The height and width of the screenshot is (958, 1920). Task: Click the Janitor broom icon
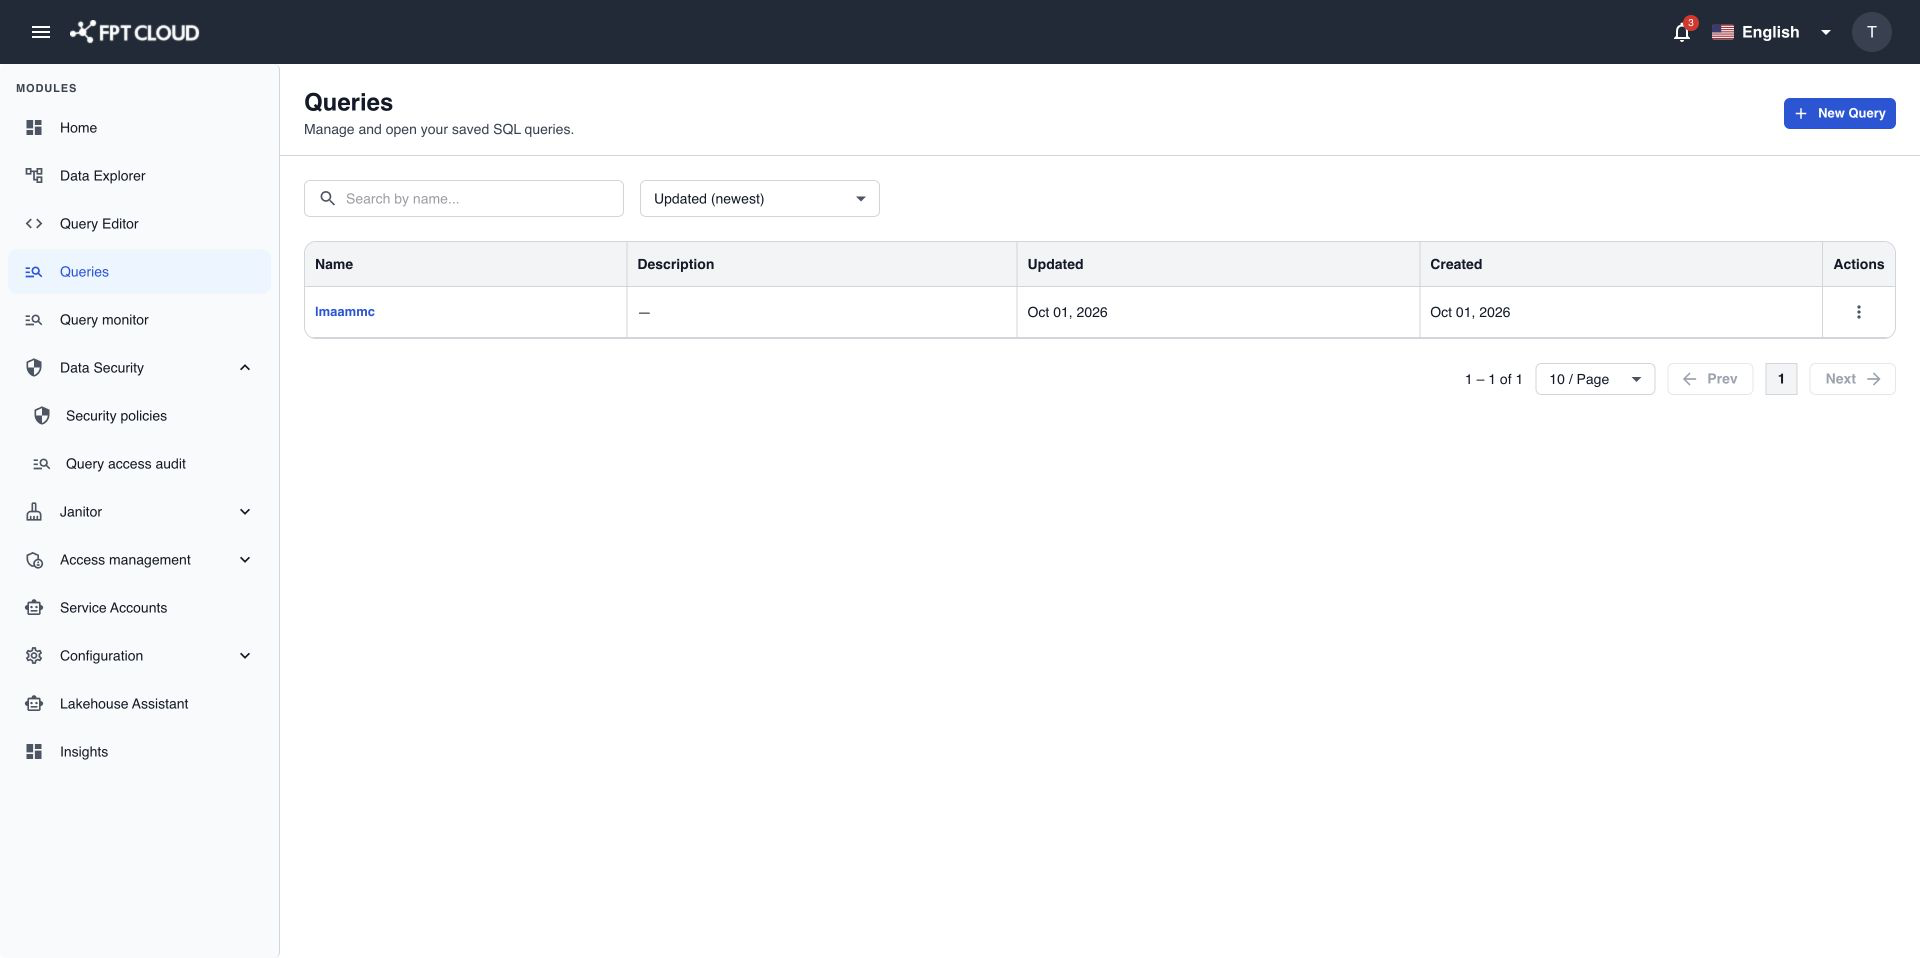[x=34, y=512]
